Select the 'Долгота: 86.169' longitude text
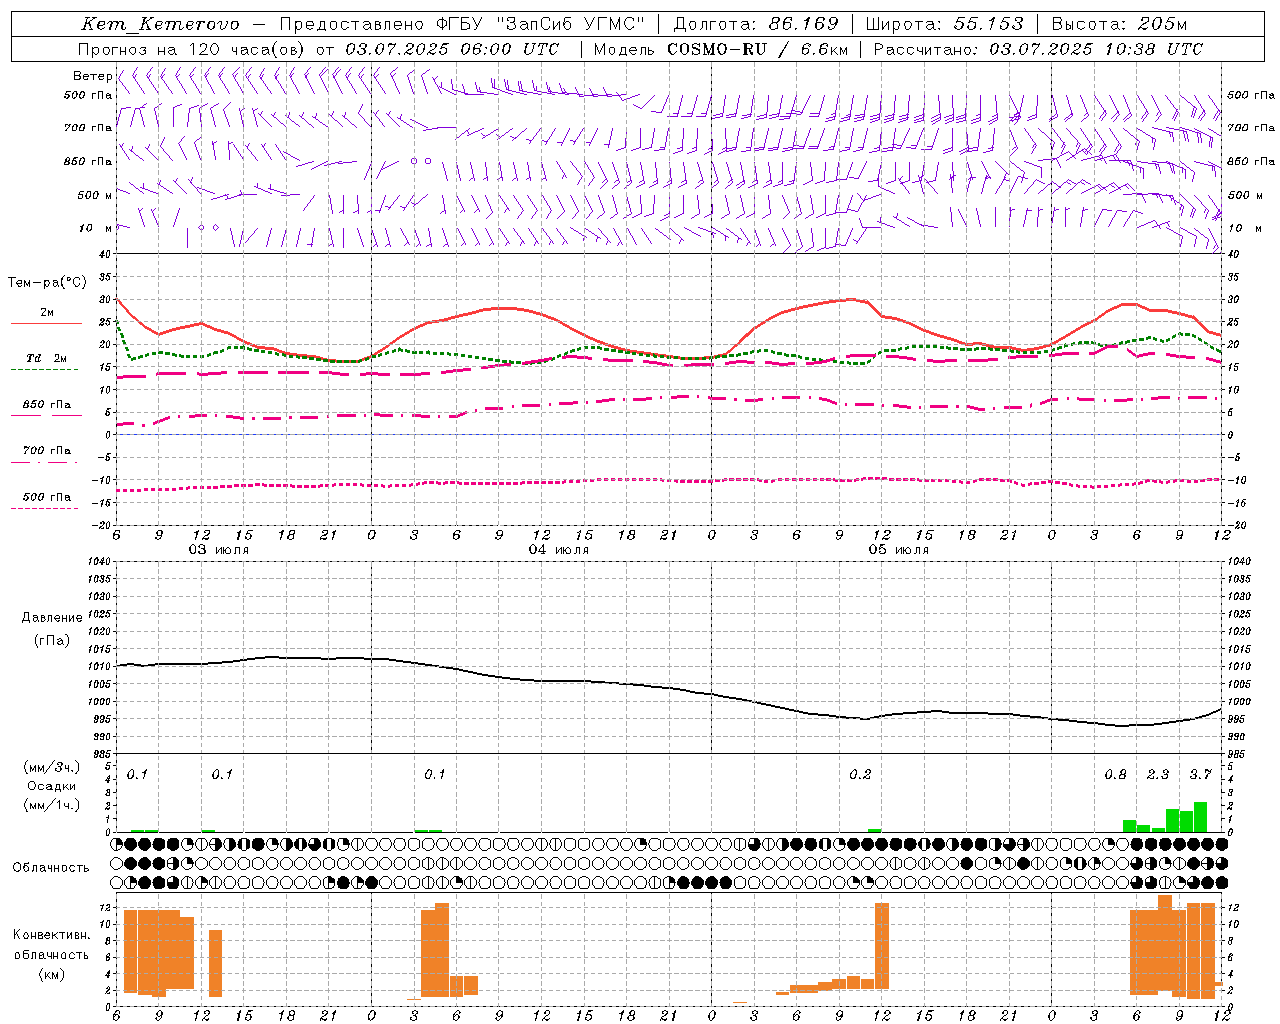1280x1024 pixels. (756, 24)
